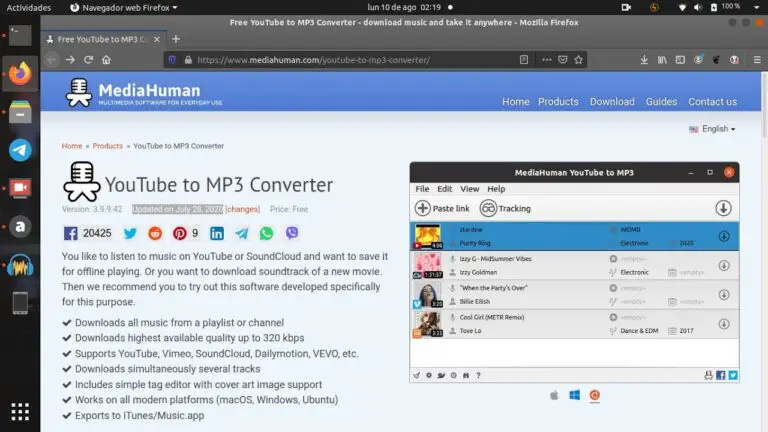Open Edit menu in MediaHuman window
Viewport: 768px width, 432px height.
(x=445, y=189)
